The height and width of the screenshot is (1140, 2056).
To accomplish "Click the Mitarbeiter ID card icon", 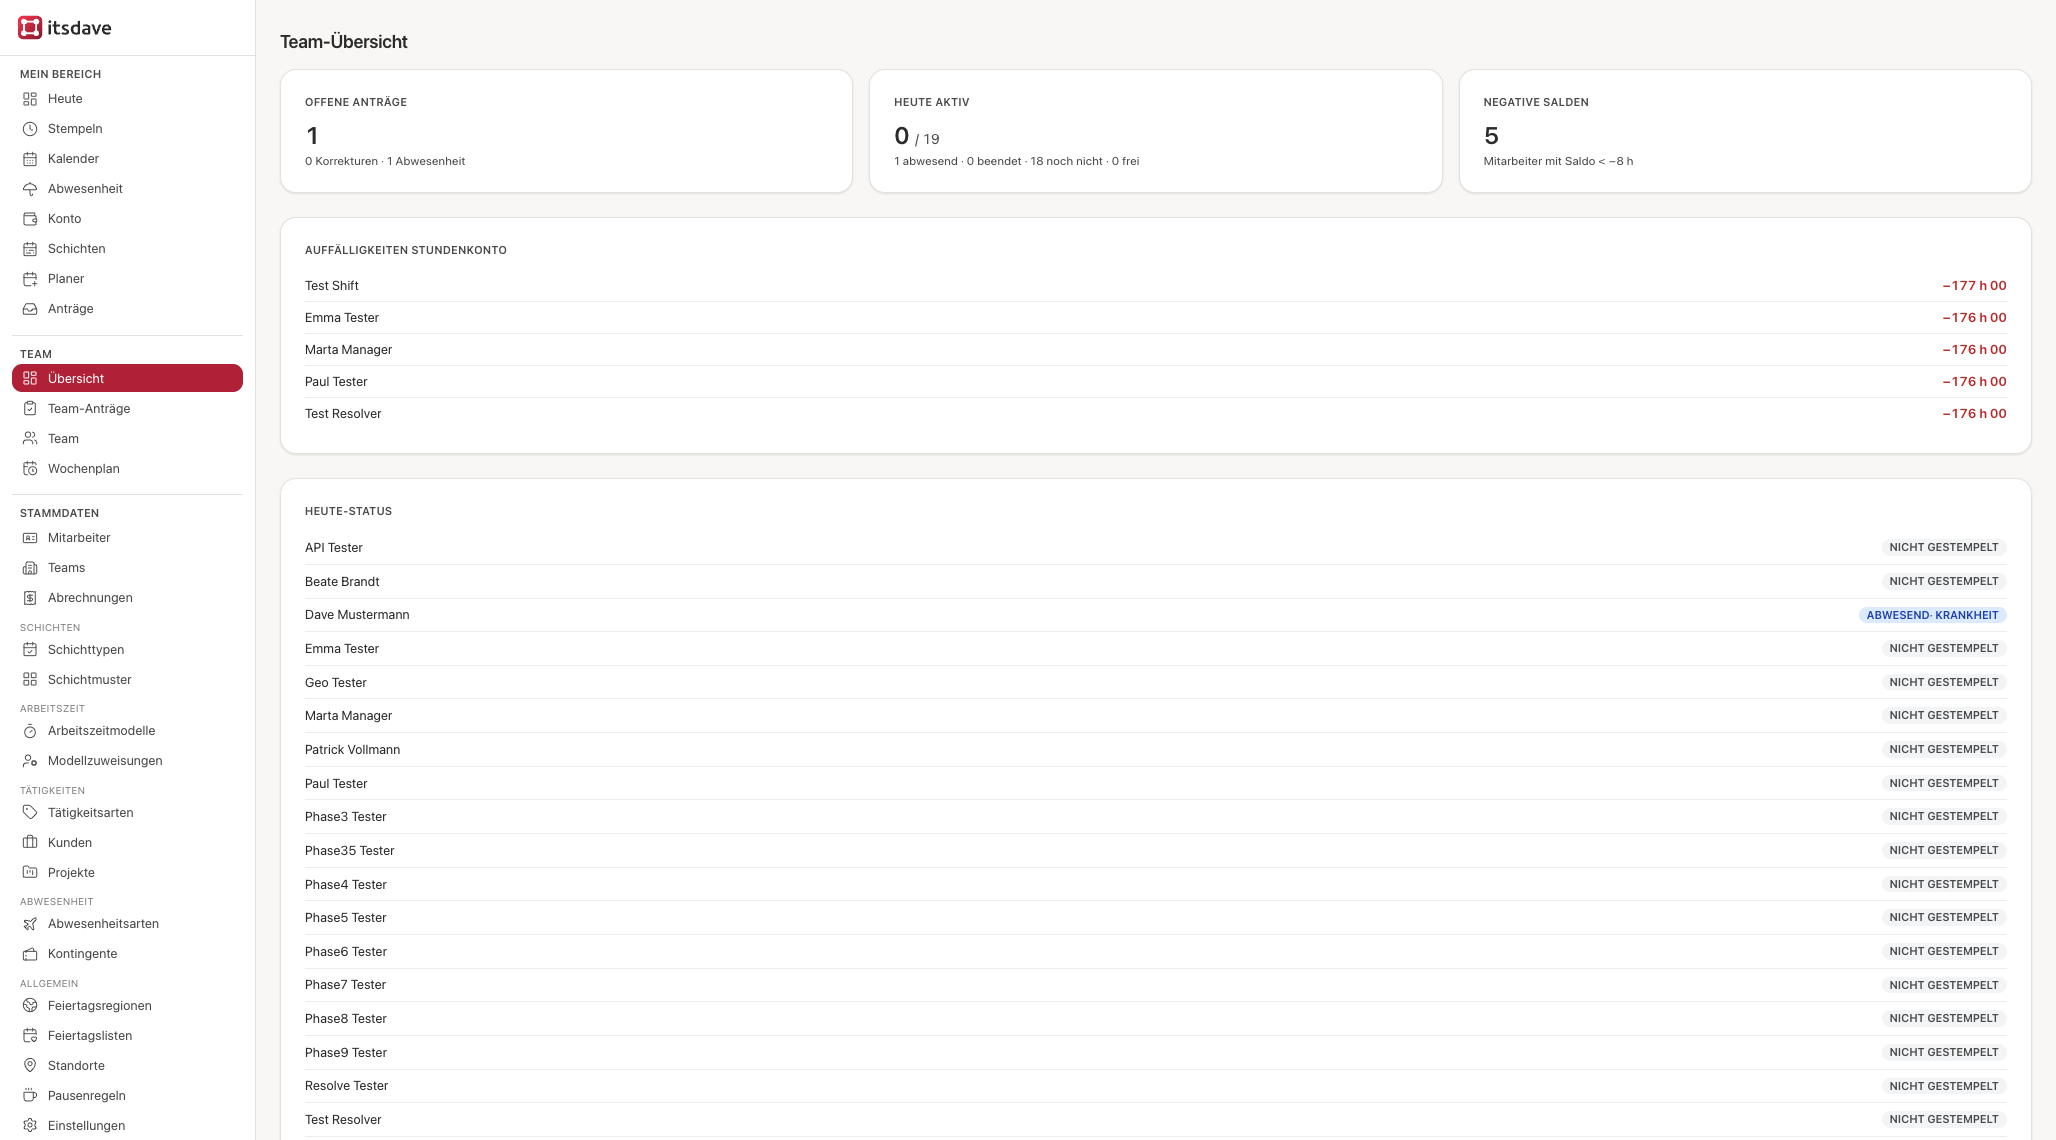I will 30,538.
